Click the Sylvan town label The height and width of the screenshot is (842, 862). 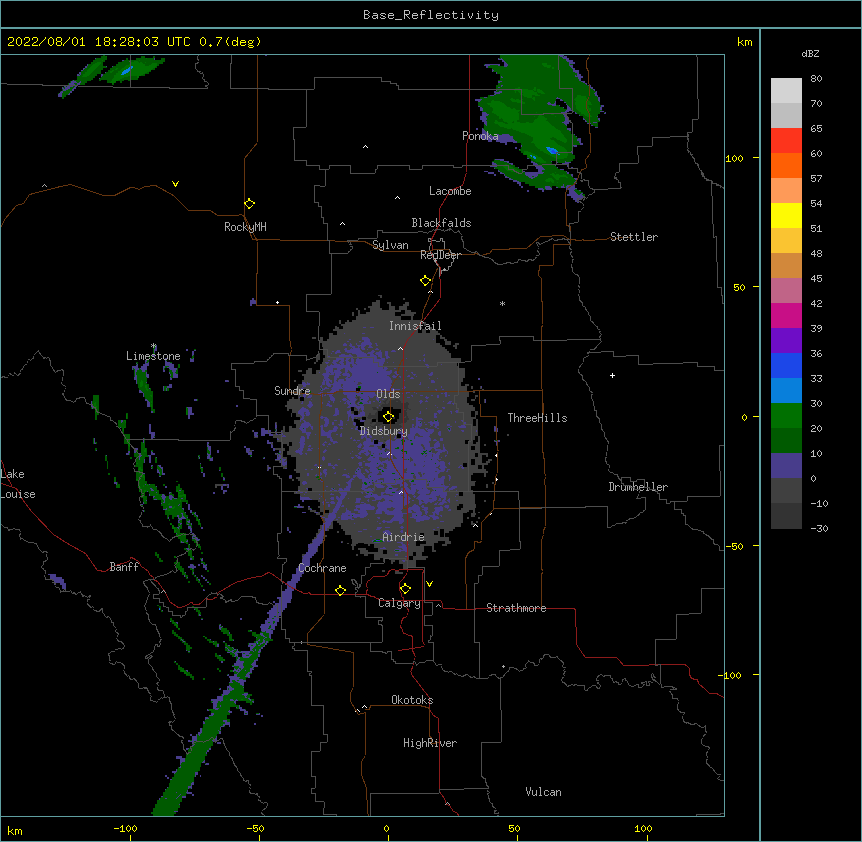(x=390, y=245)
